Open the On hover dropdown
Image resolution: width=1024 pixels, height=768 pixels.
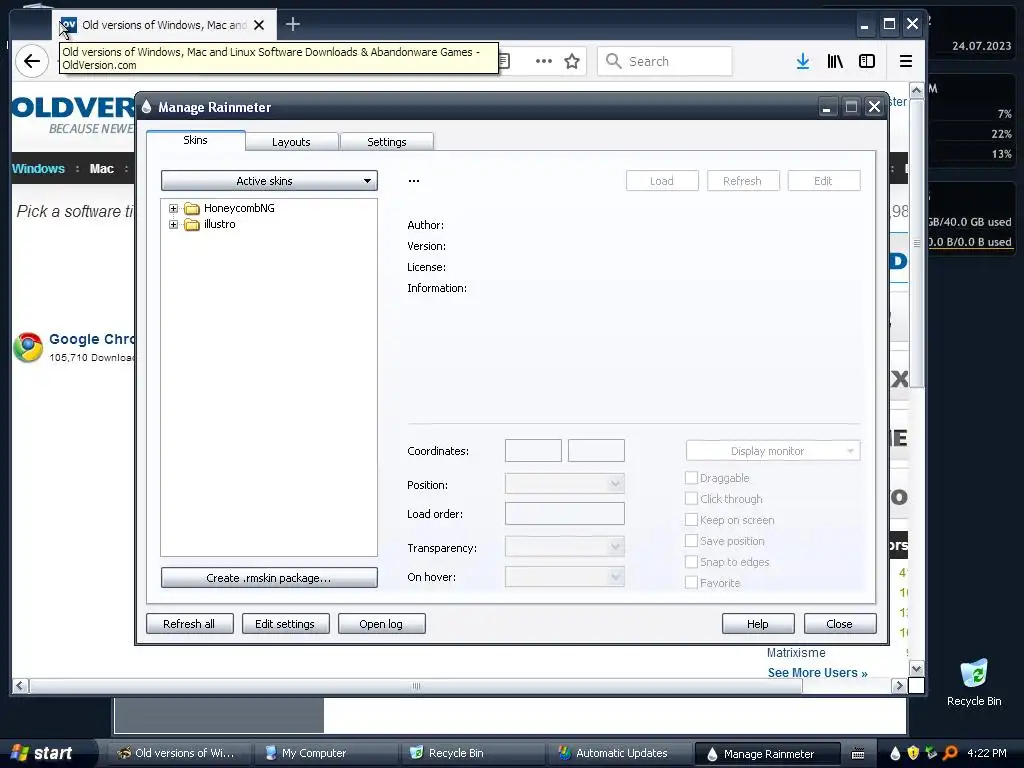click(564, 577)
